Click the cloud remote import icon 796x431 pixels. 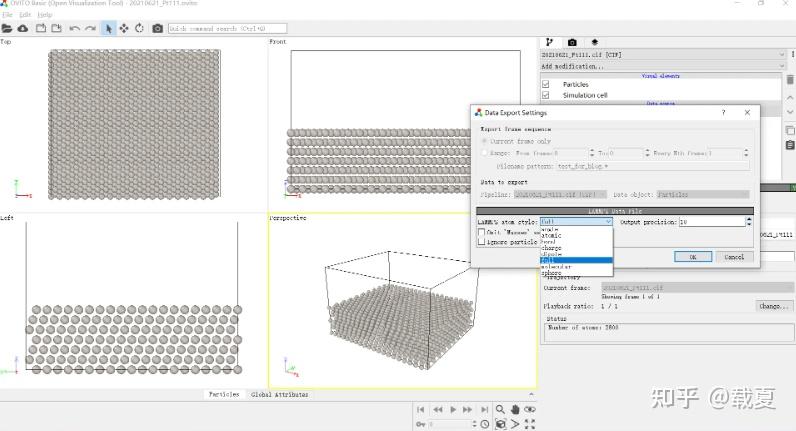point(23,28)
